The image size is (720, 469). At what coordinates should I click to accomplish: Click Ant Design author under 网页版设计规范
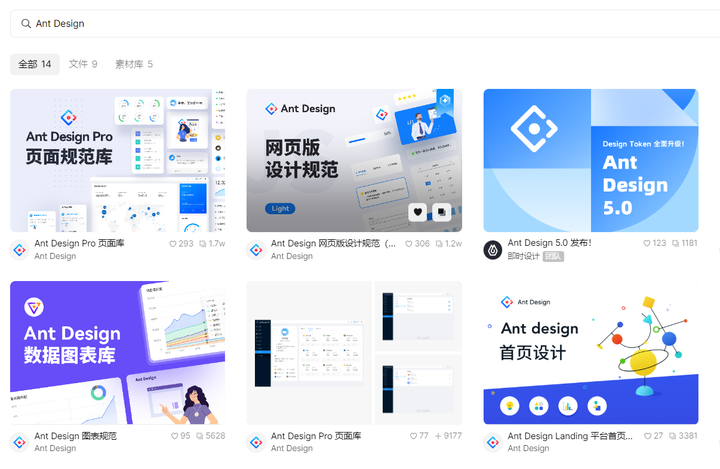click(x=292, y=256)
